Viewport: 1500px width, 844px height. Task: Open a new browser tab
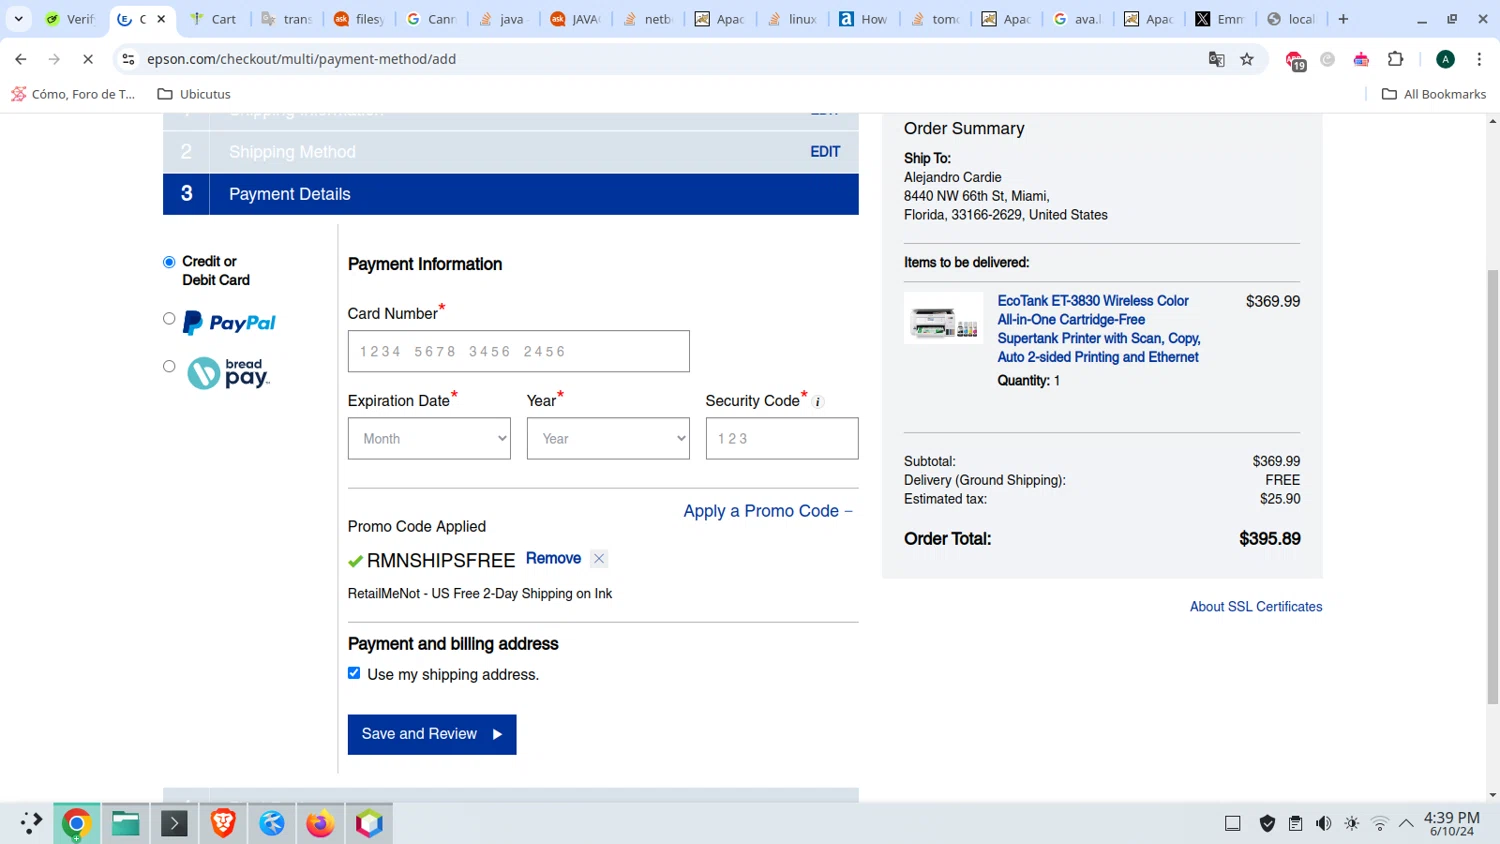(x=1343, y=19)
